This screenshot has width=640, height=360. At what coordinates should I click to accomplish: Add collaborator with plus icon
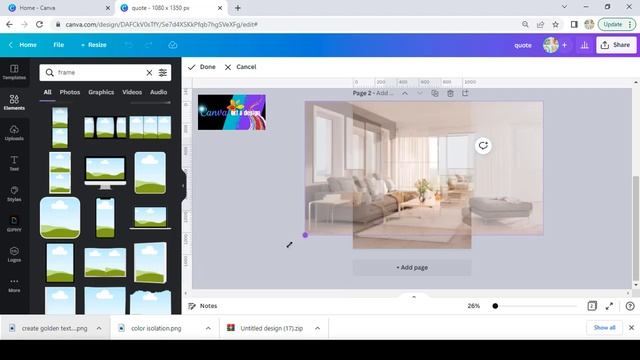[564, 45]
